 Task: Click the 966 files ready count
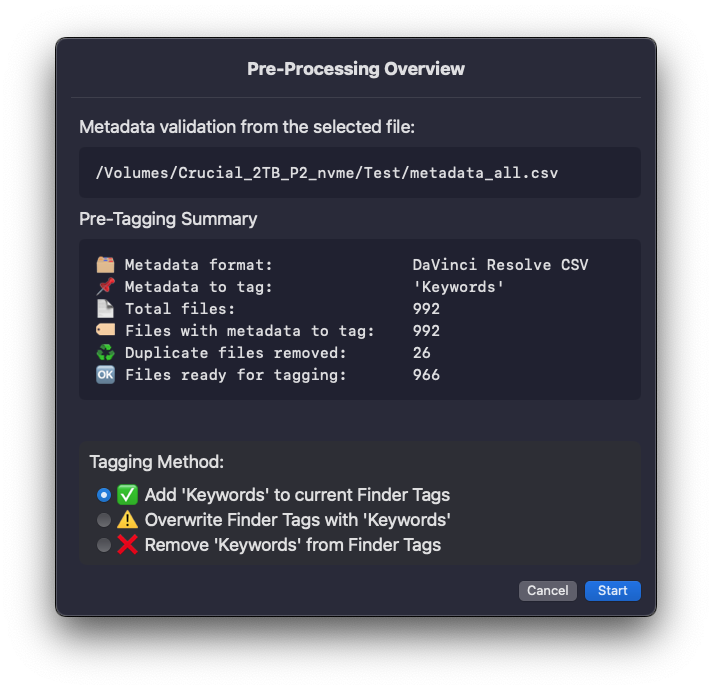pos(426,375)
